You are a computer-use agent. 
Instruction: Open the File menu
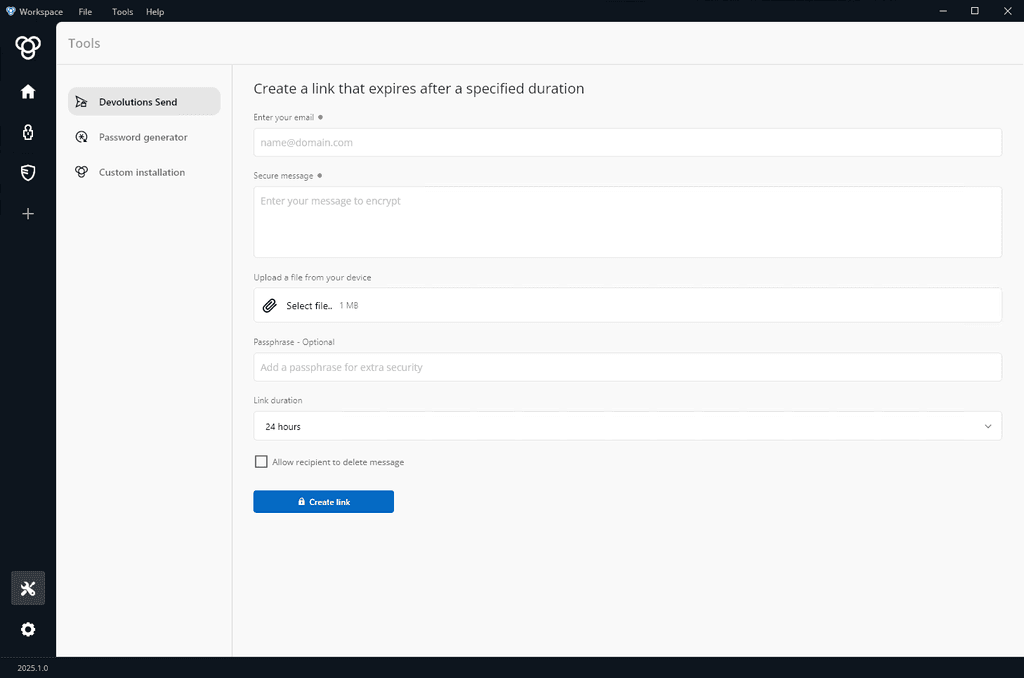click(85, 12)
